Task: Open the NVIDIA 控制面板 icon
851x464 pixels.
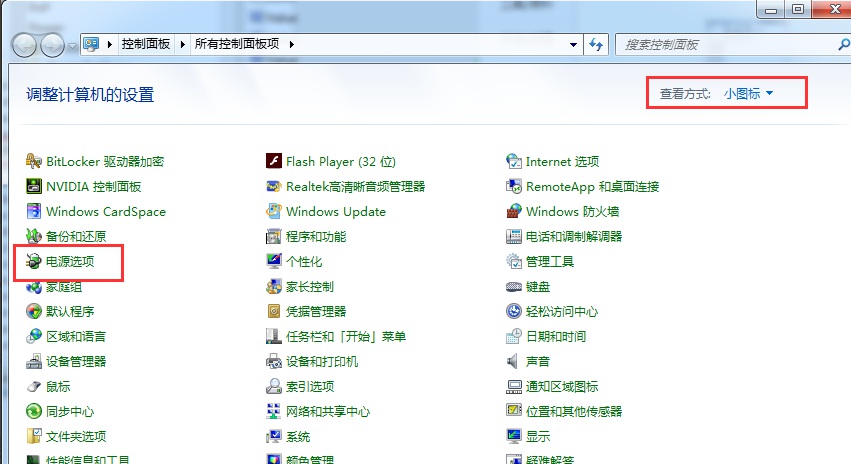Action: (x=35, y=186)
